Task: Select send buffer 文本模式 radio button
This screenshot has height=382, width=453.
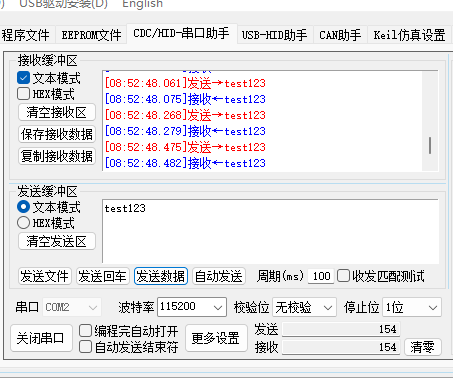Action: (x=23, y=207)
